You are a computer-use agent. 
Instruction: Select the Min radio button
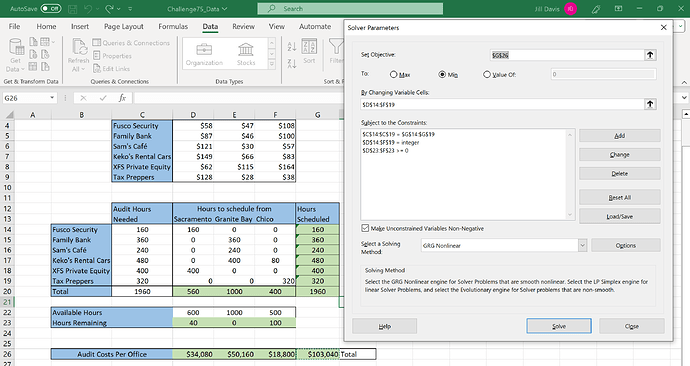[x=442, y=74]
